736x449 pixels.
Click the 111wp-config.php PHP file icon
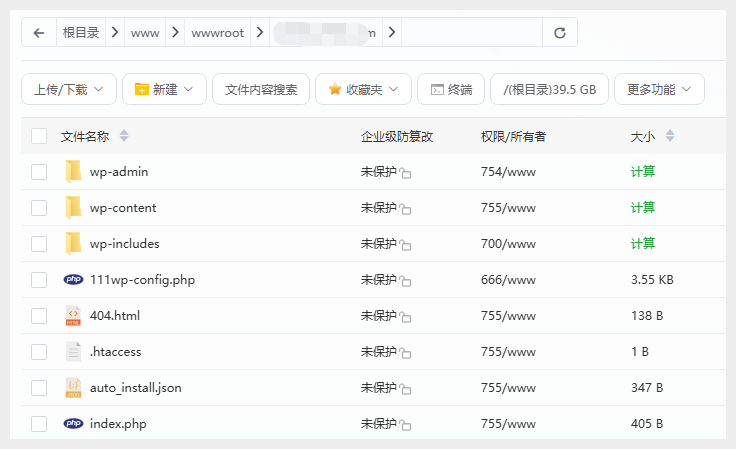73,280
